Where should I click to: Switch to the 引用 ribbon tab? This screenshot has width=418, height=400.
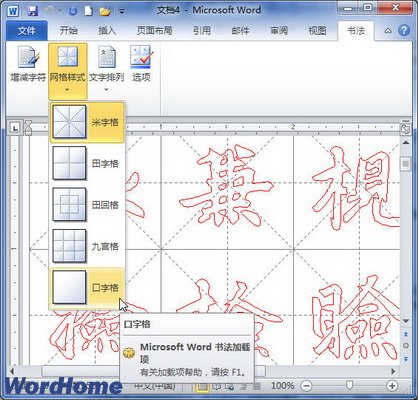point(202,31)
